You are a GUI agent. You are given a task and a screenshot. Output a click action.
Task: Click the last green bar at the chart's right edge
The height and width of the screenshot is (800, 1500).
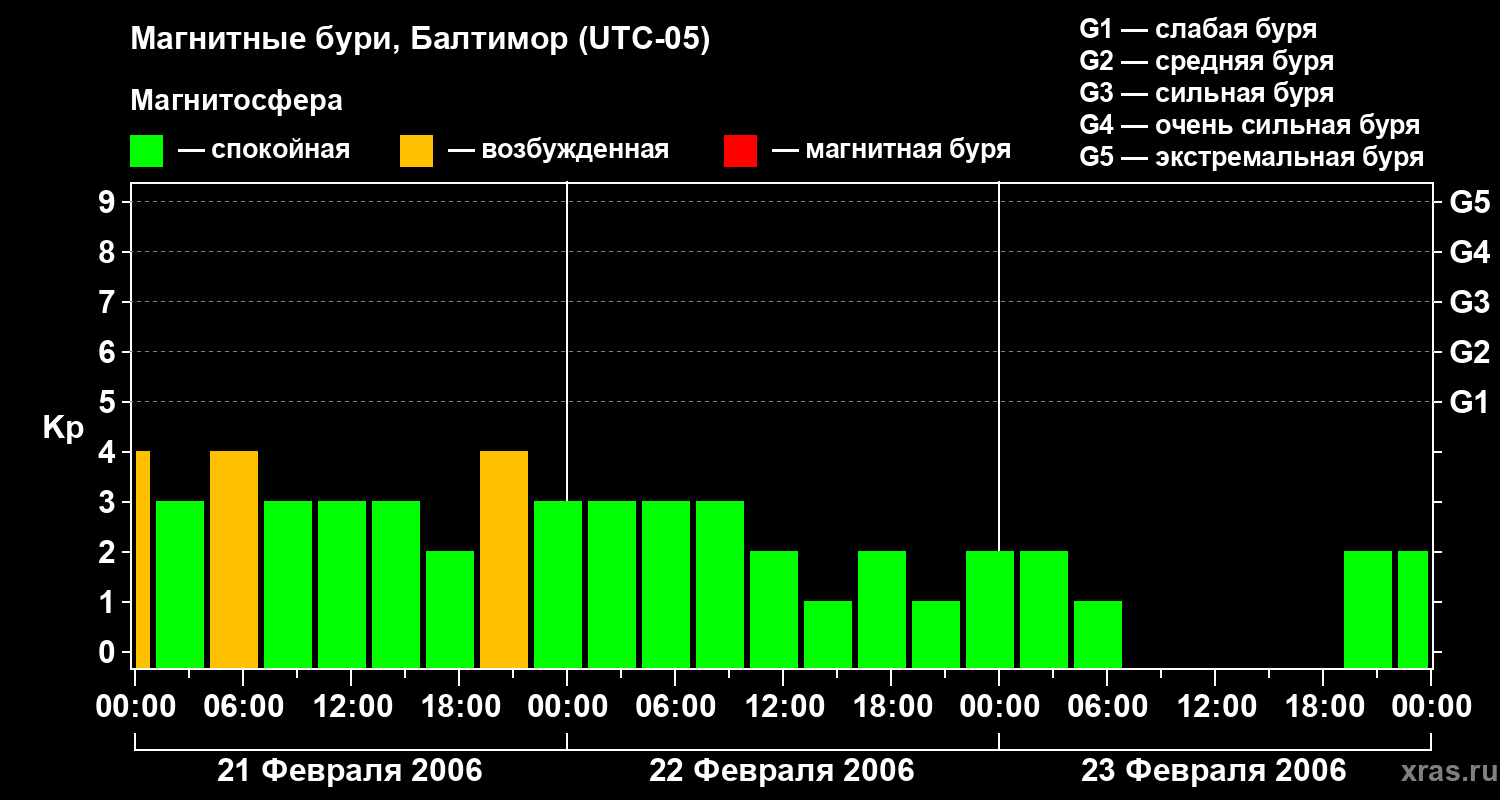pos(1412,609)
